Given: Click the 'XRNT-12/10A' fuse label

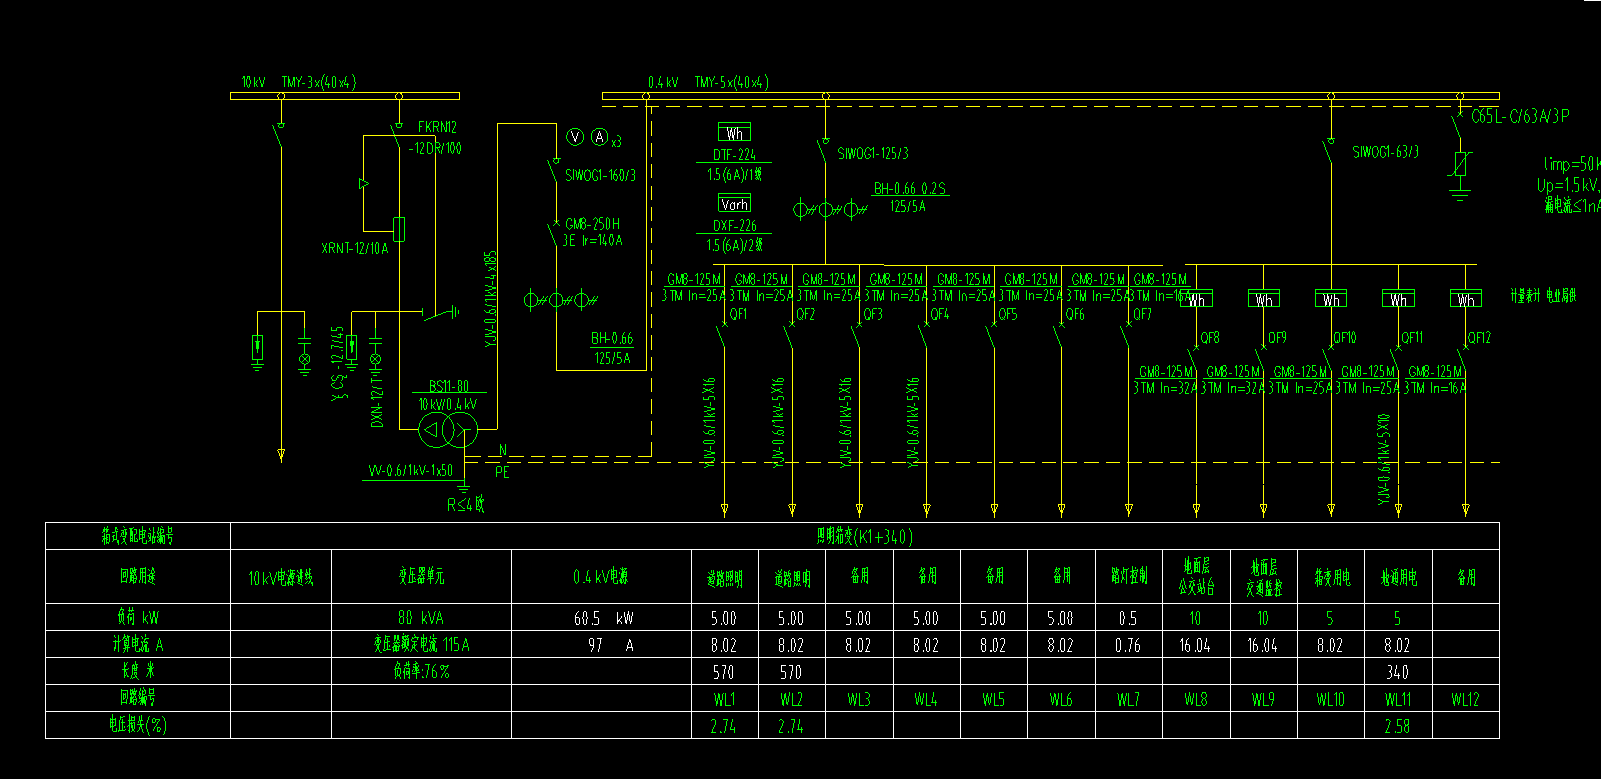Looking at the screenshot, I should [x=354, y=248].
